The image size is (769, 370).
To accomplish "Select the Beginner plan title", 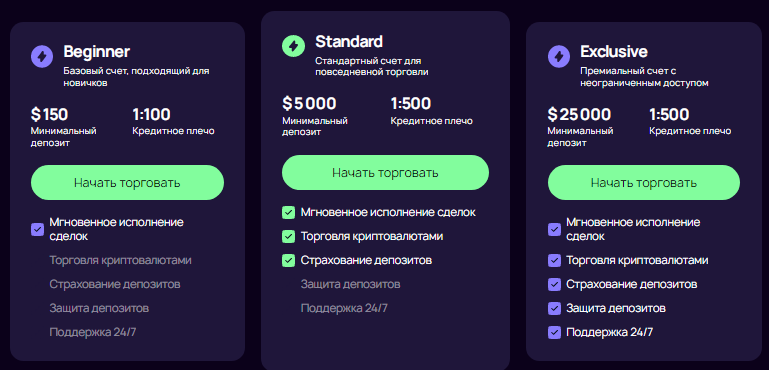I will click(x=97, y=52).
